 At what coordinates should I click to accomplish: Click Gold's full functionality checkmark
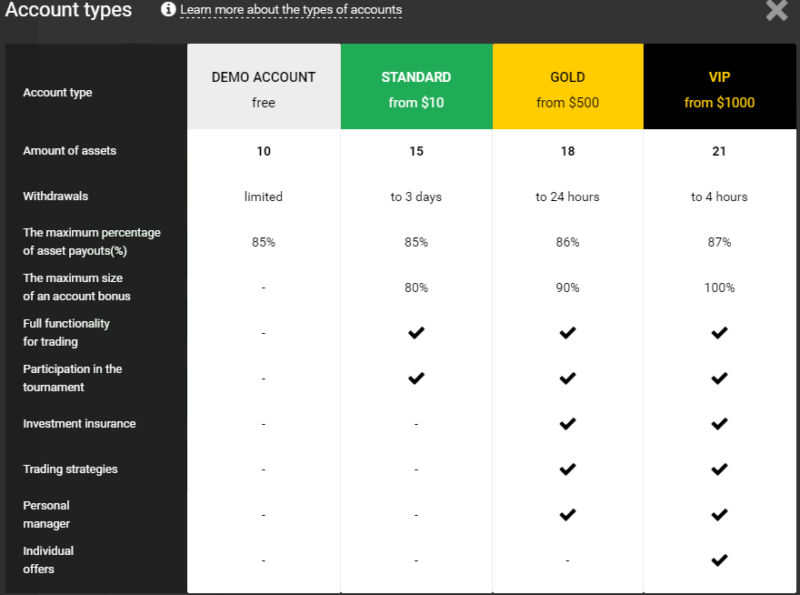click(x=568, y=333)
